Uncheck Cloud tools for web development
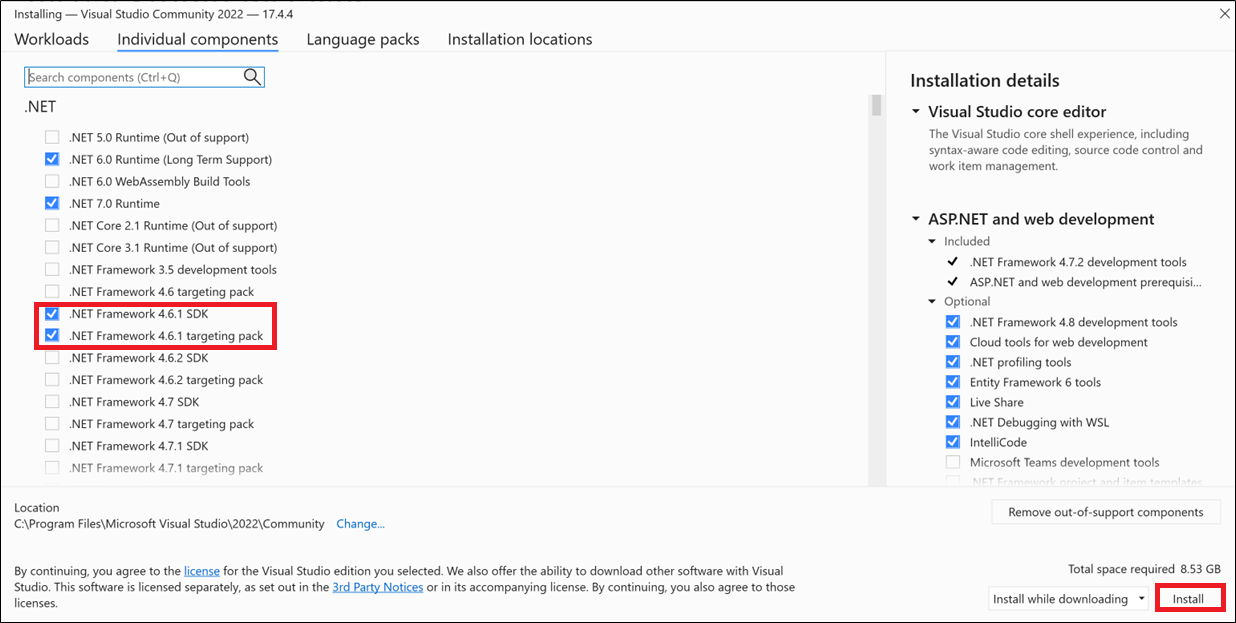This screenshot has height=623, width=1236. (x=952, y=342)
